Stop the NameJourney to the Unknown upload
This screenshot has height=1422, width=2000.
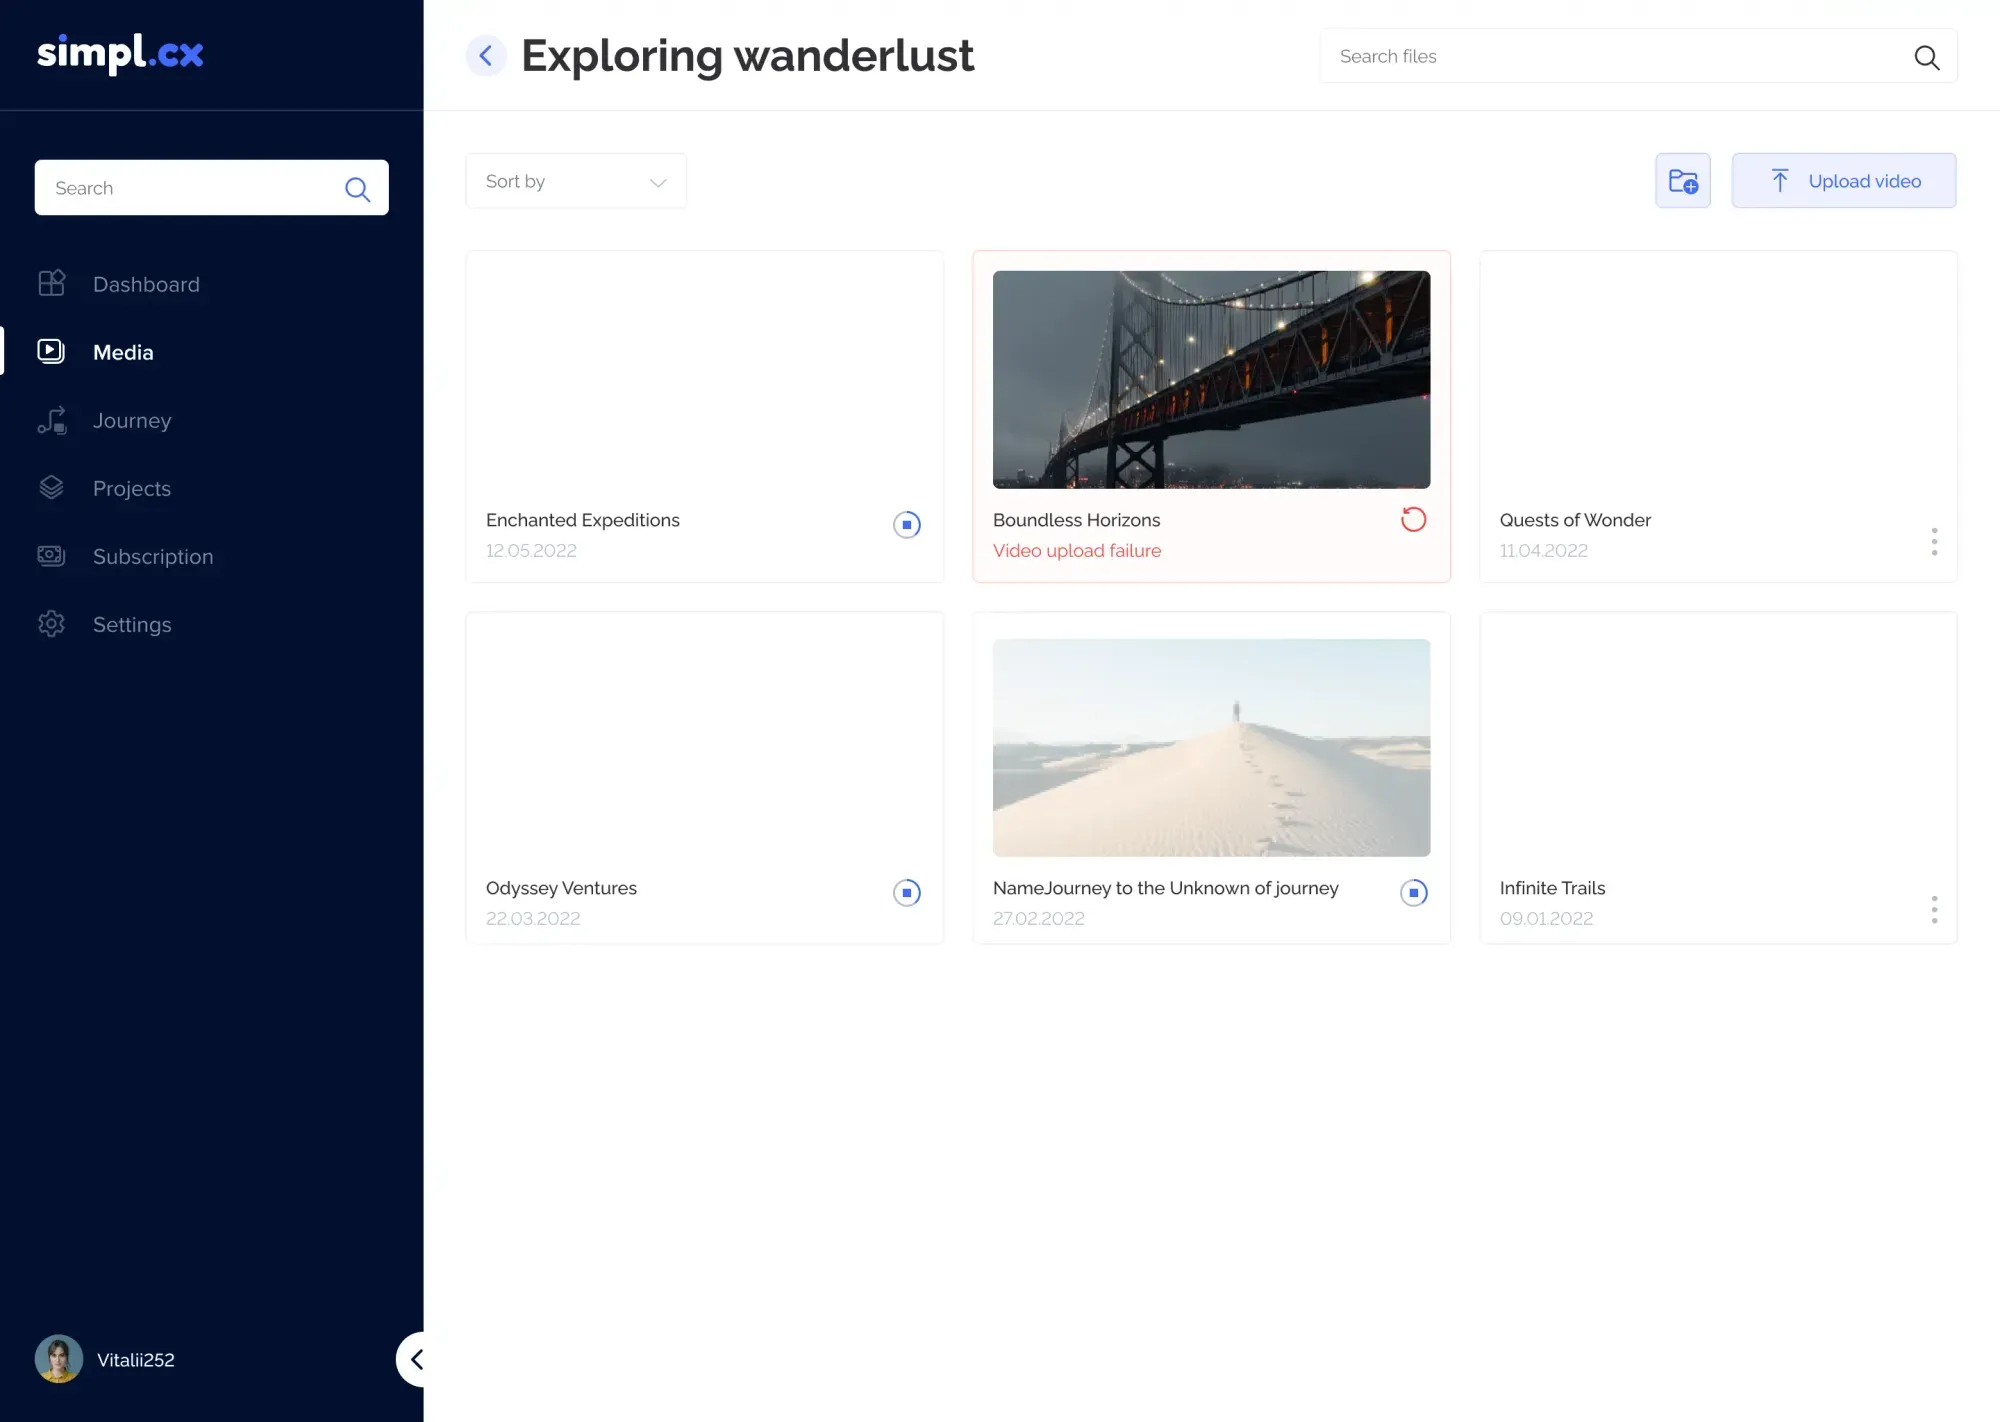(1413, 892)
